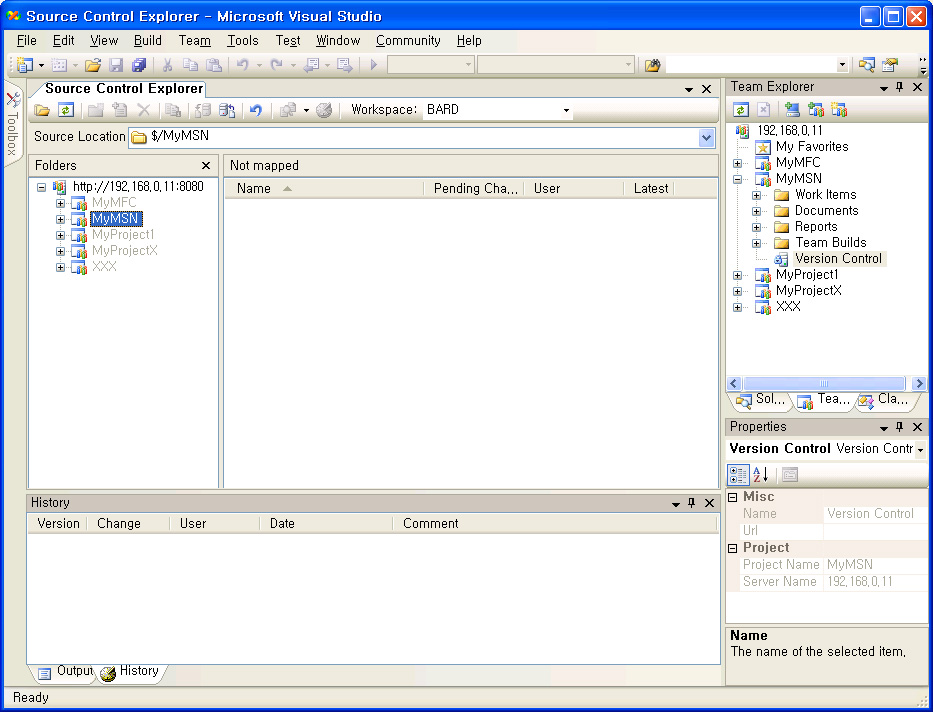Click the Open File icon
The image size is (933, 712).
[x=93, y=65]
